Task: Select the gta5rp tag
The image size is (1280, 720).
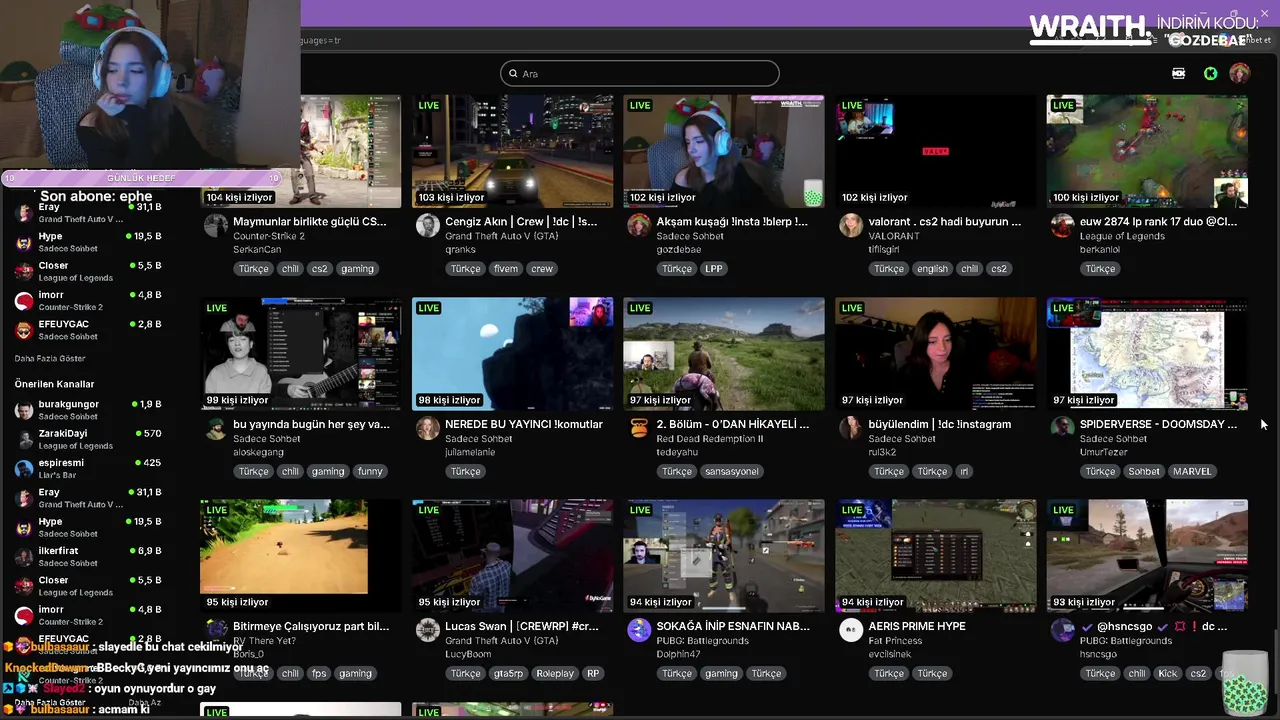Action: 508,673
